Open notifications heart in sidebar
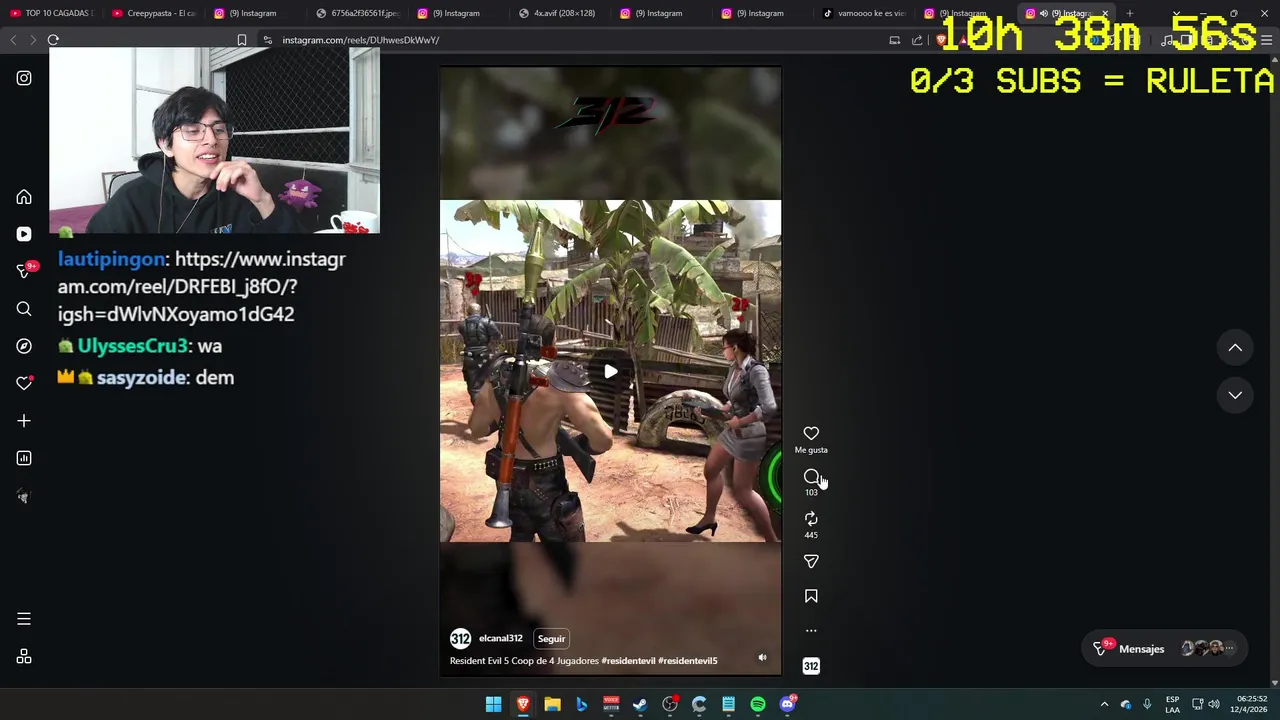Viewport: 1280px width, 720px height. [x=24, y=383]
